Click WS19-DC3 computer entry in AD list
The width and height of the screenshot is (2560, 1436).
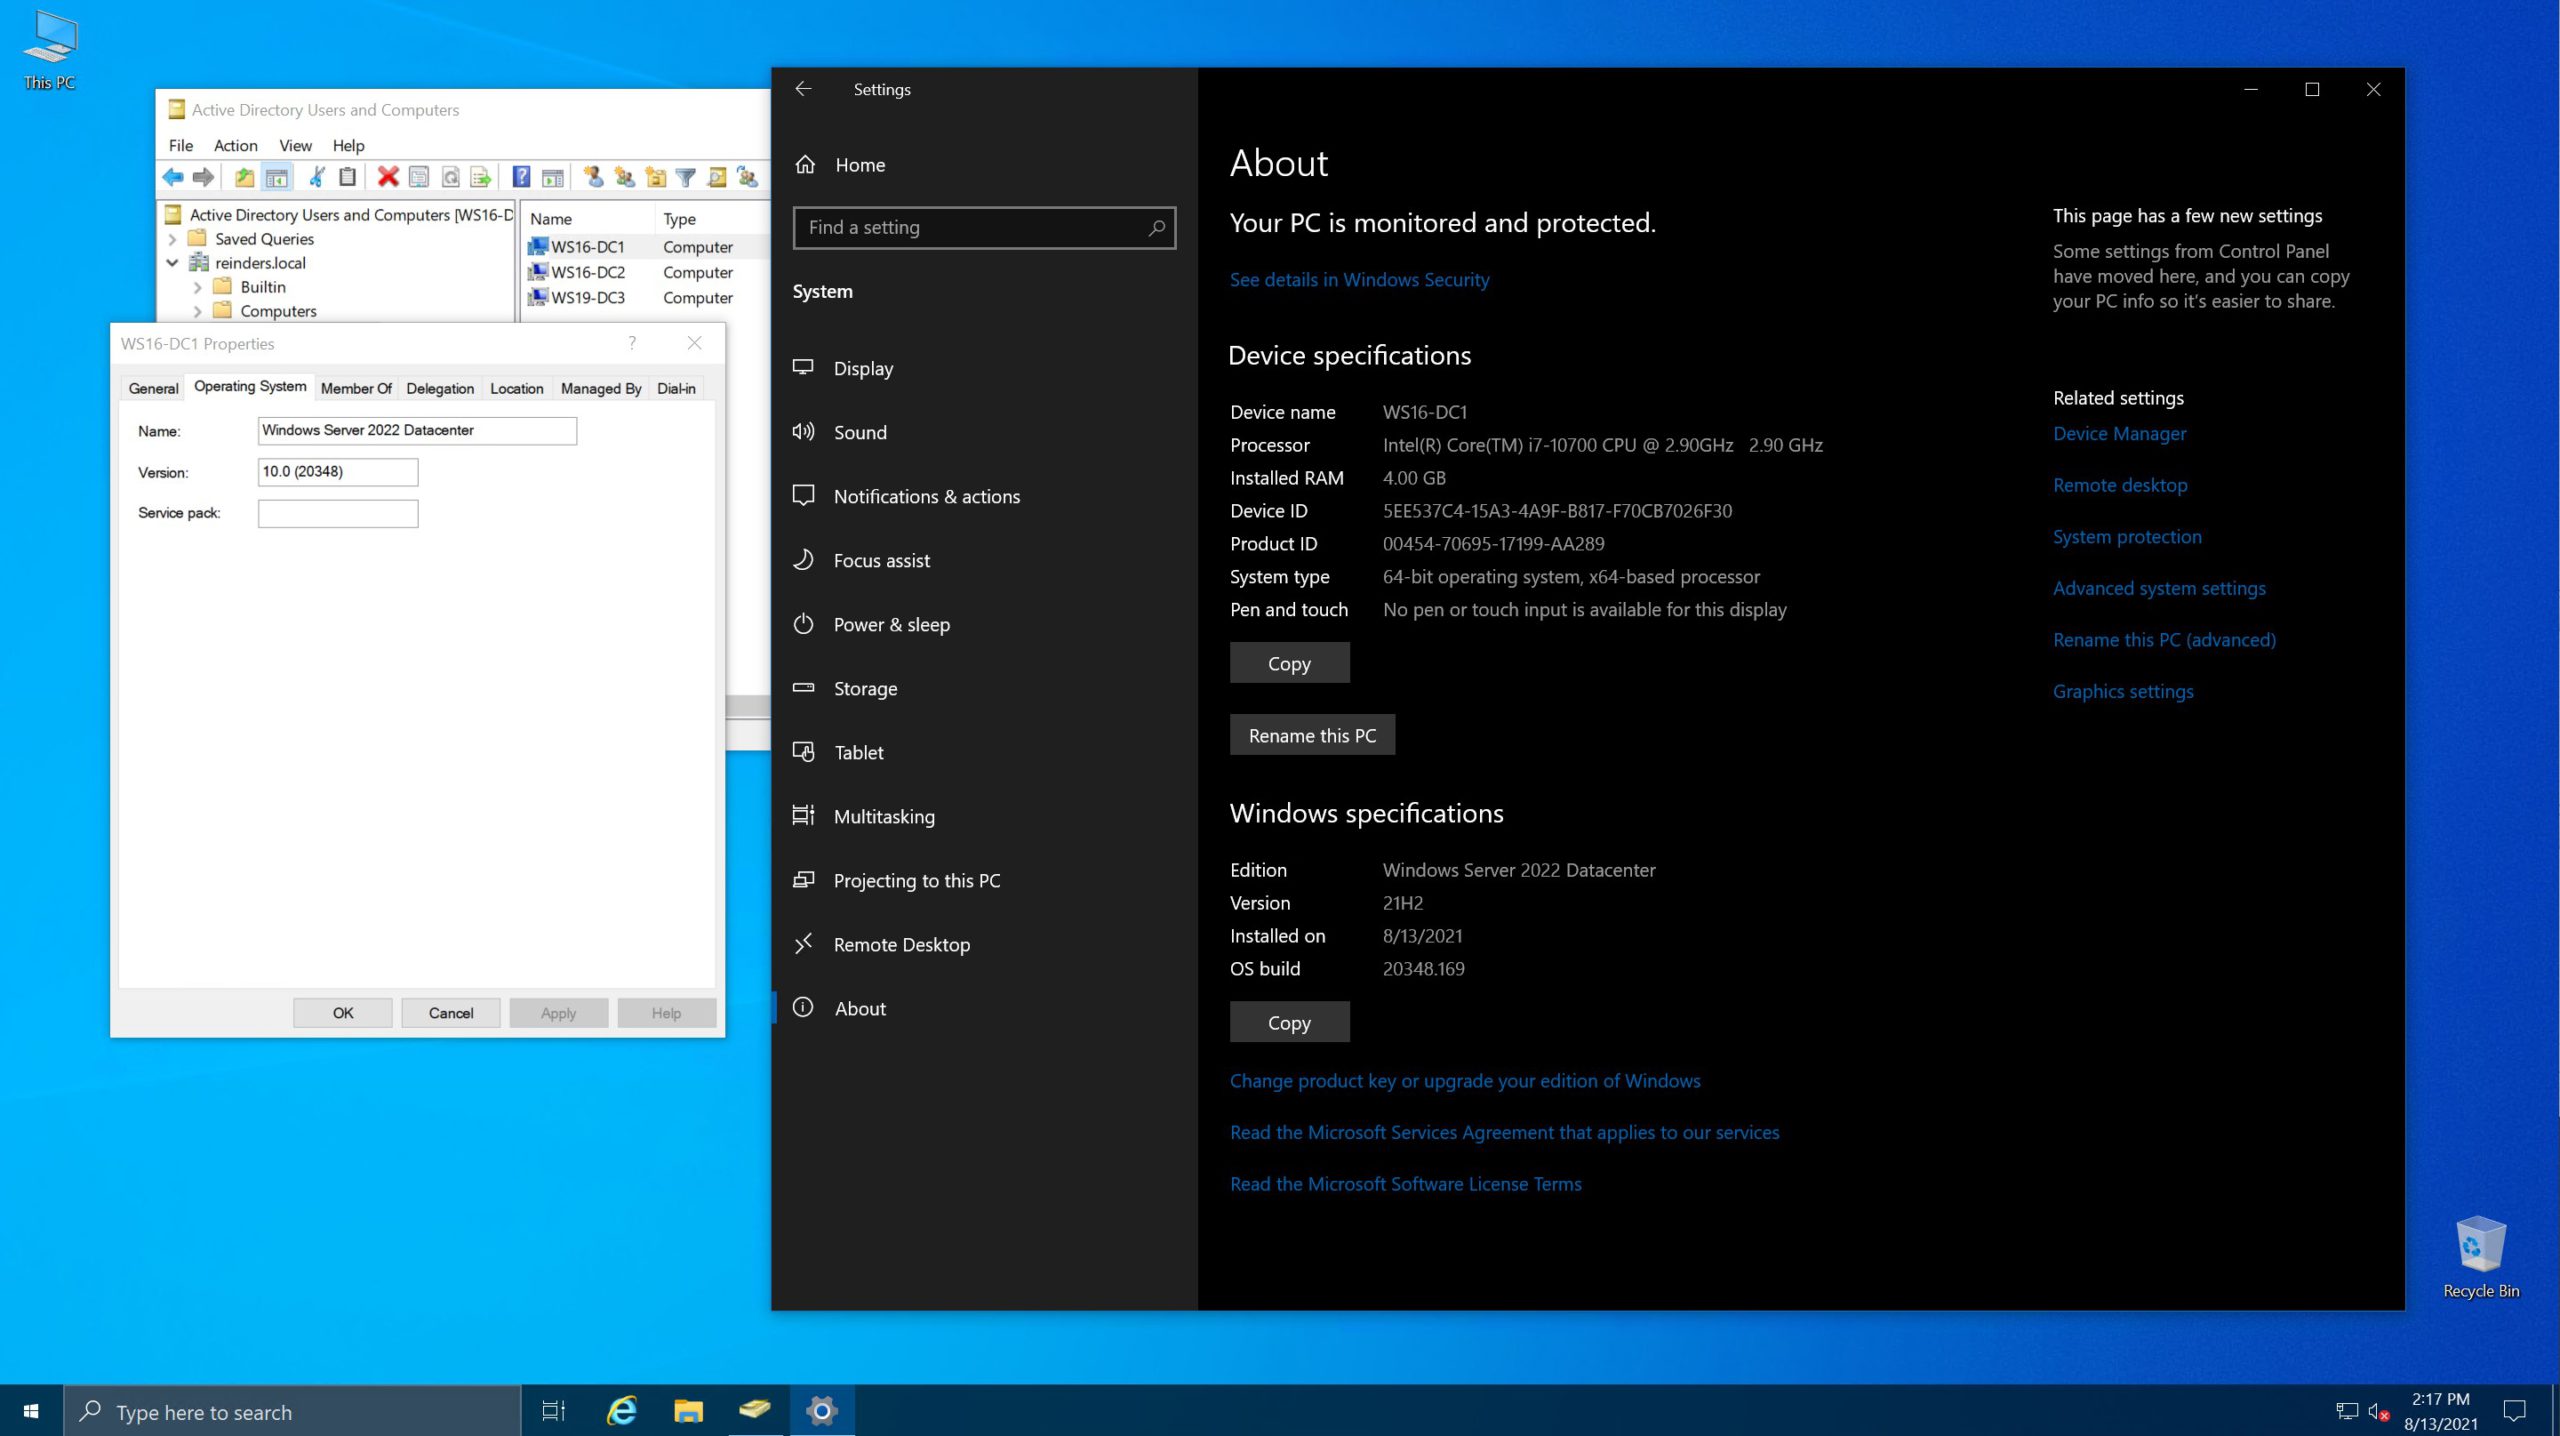587,297
